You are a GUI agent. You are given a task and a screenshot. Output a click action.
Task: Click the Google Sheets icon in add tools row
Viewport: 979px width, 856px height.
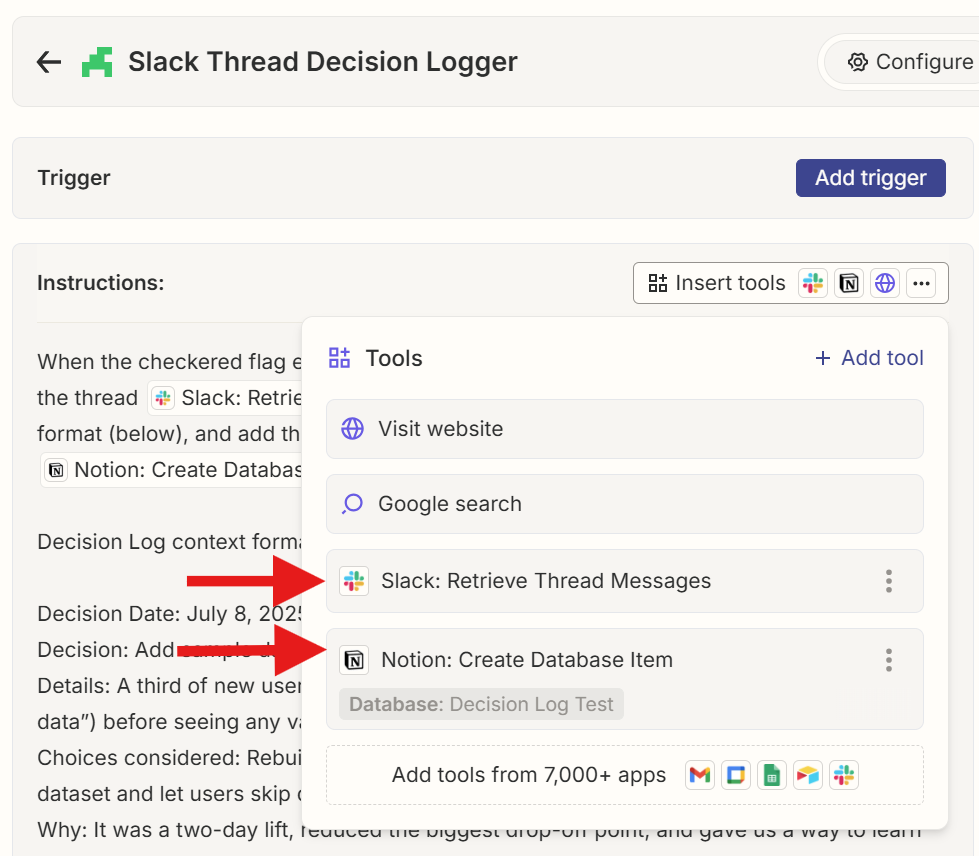tap(772, 775)
